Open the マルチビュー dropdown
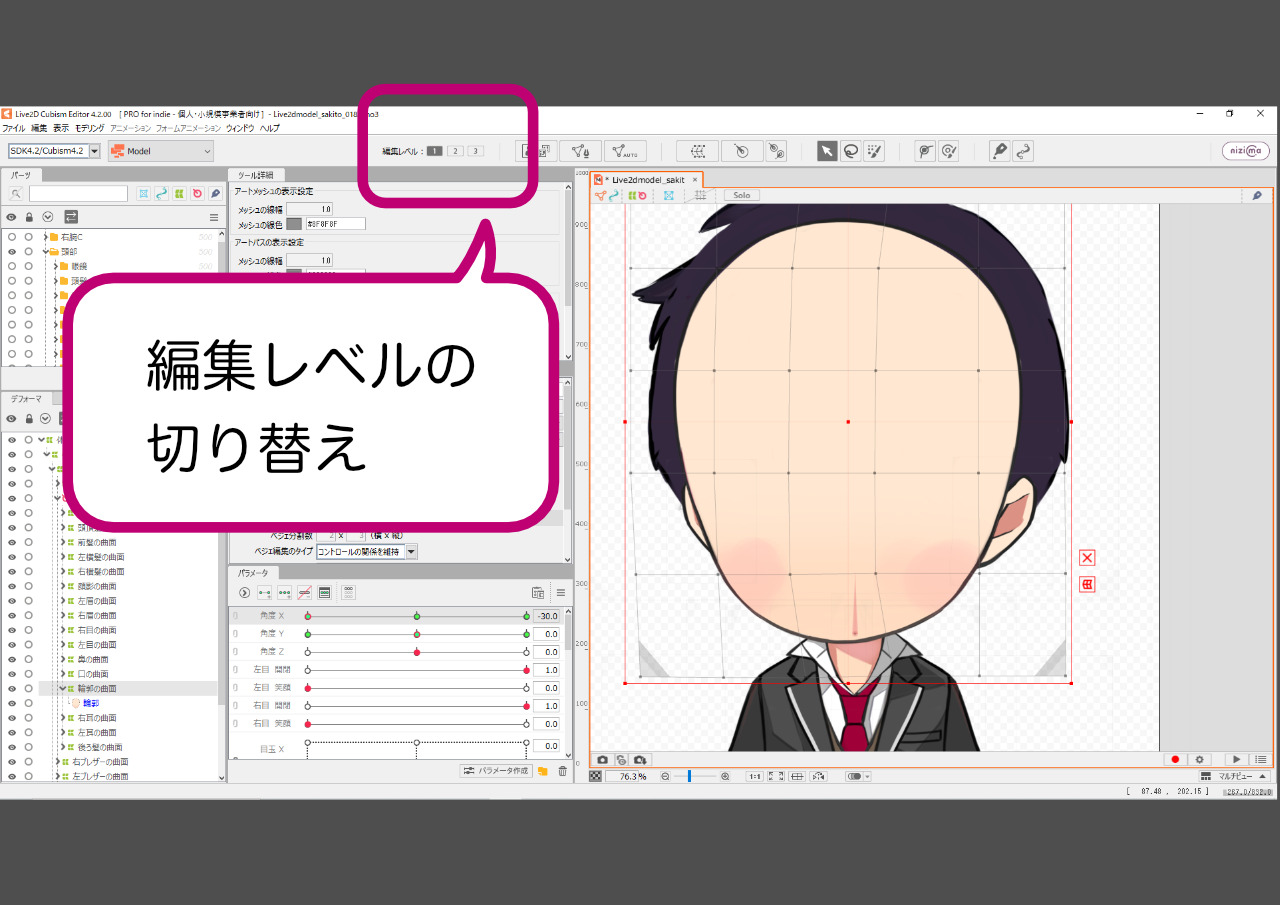 click(1233, 776)
